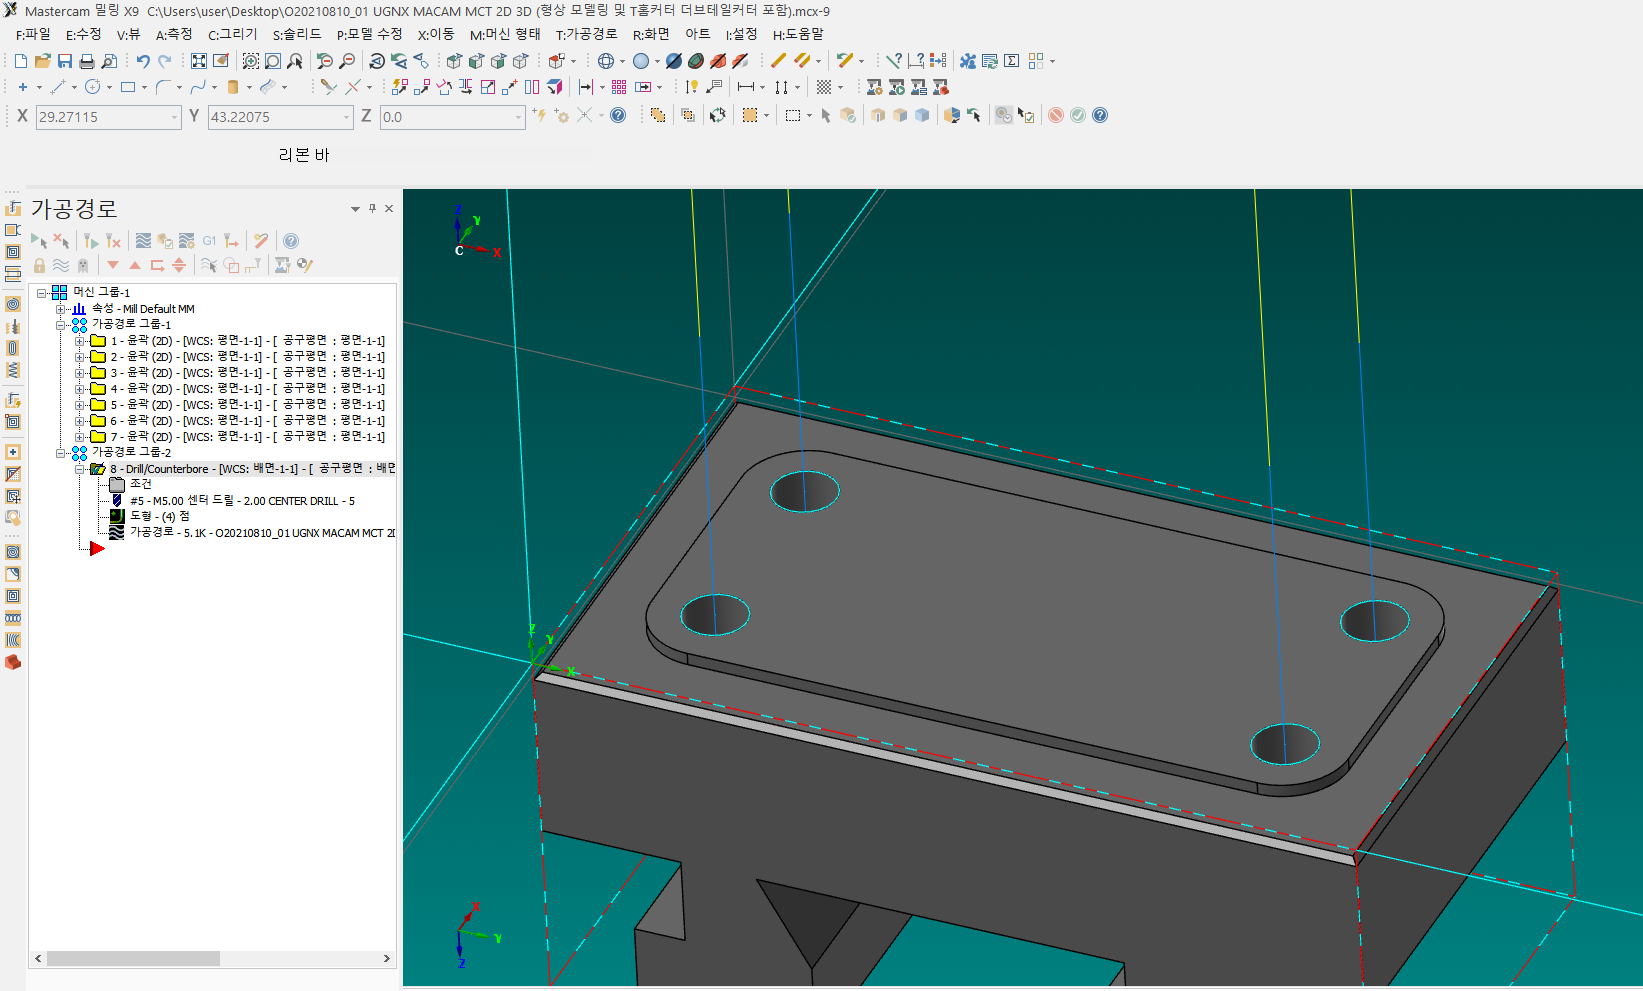The height and width of the screenshot is (991, 1643).
Task: Click the Print icon
Action: click(87, 61)
